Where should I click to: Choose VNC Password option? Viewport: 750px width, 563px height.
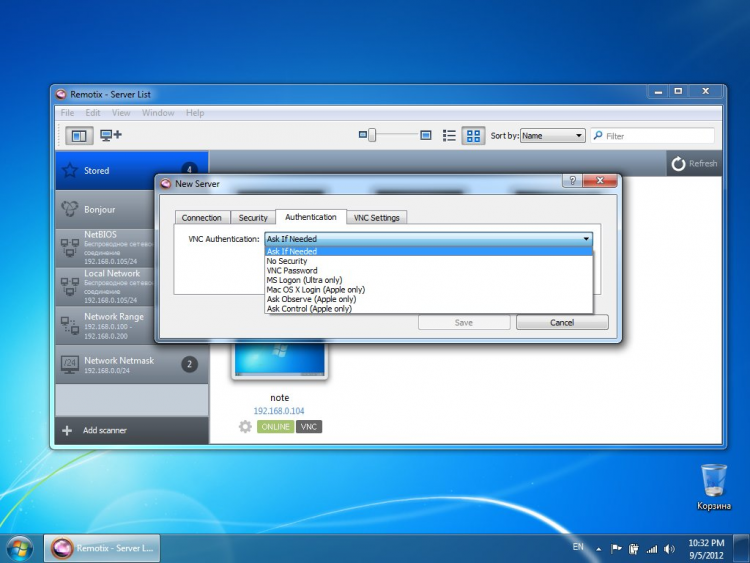(429, 271)
